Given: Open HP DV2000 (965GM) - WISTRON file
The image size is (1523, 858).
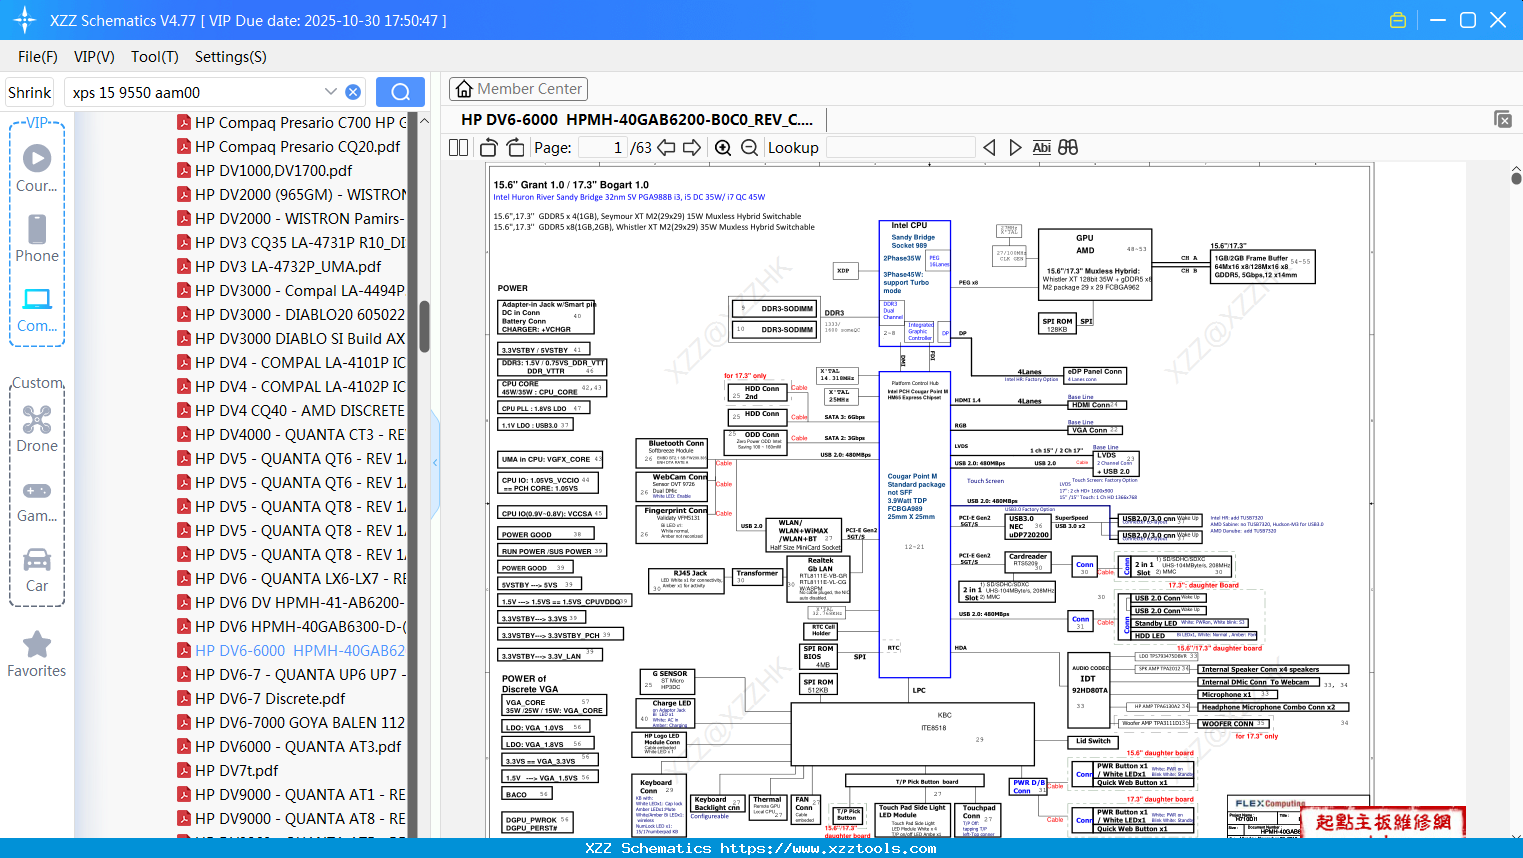Looking at the screenshot, I should click(x=291, y=195).
